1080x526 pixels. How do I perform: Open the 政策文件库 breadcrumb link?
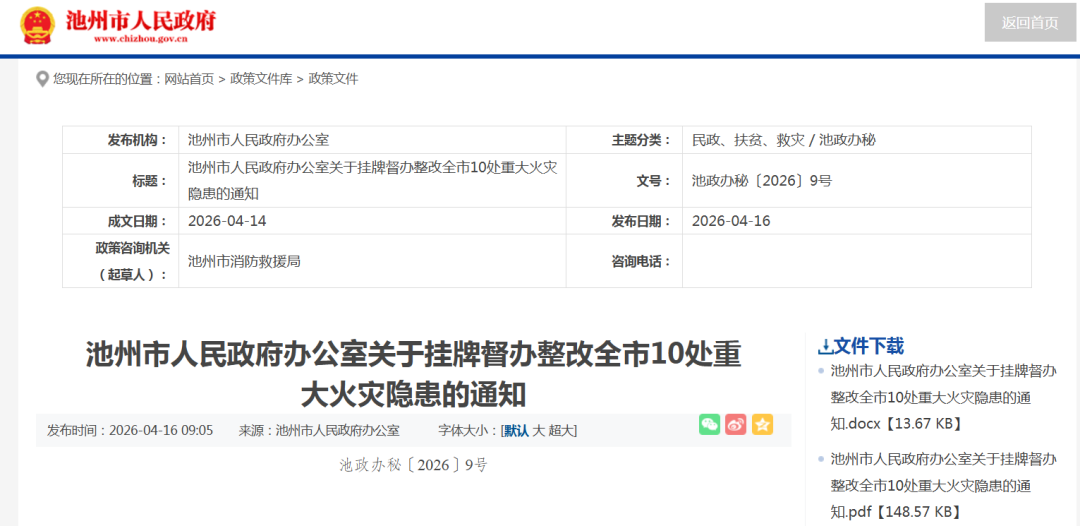tap(261, 79)
